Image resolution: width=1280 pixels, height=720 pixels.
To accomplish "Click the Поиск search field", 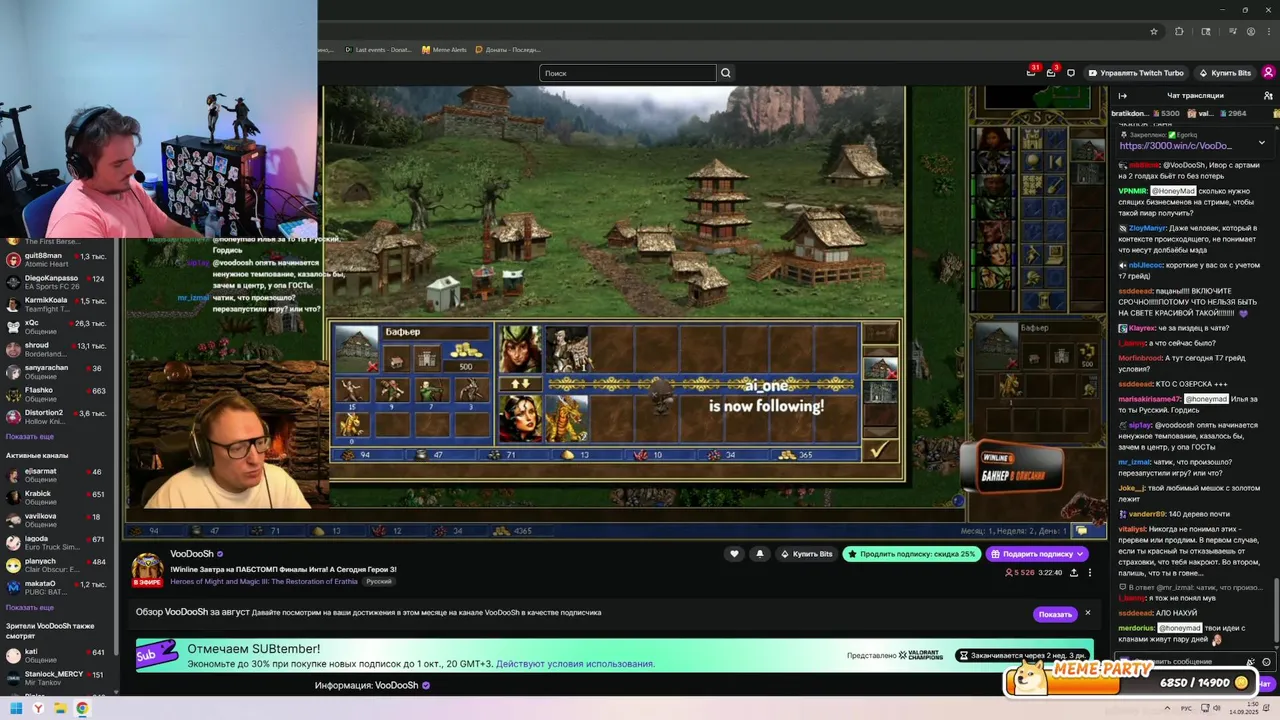I will coord(628,73).
